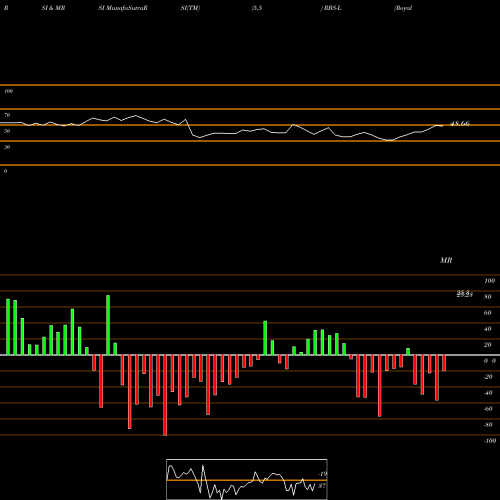Click the RSI axis label 70
The height and width of the screenshot is (500, 500).
7,115
